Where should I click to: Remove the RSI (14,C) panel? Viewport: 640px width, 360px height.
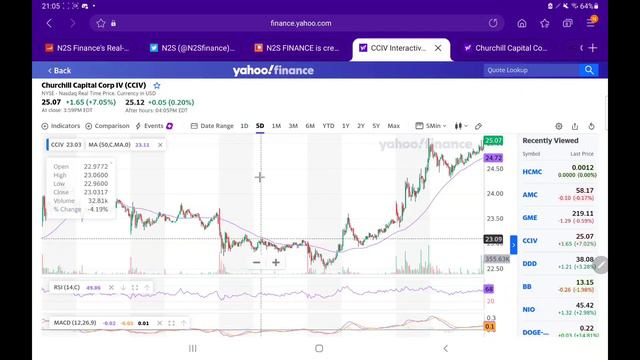111,288
